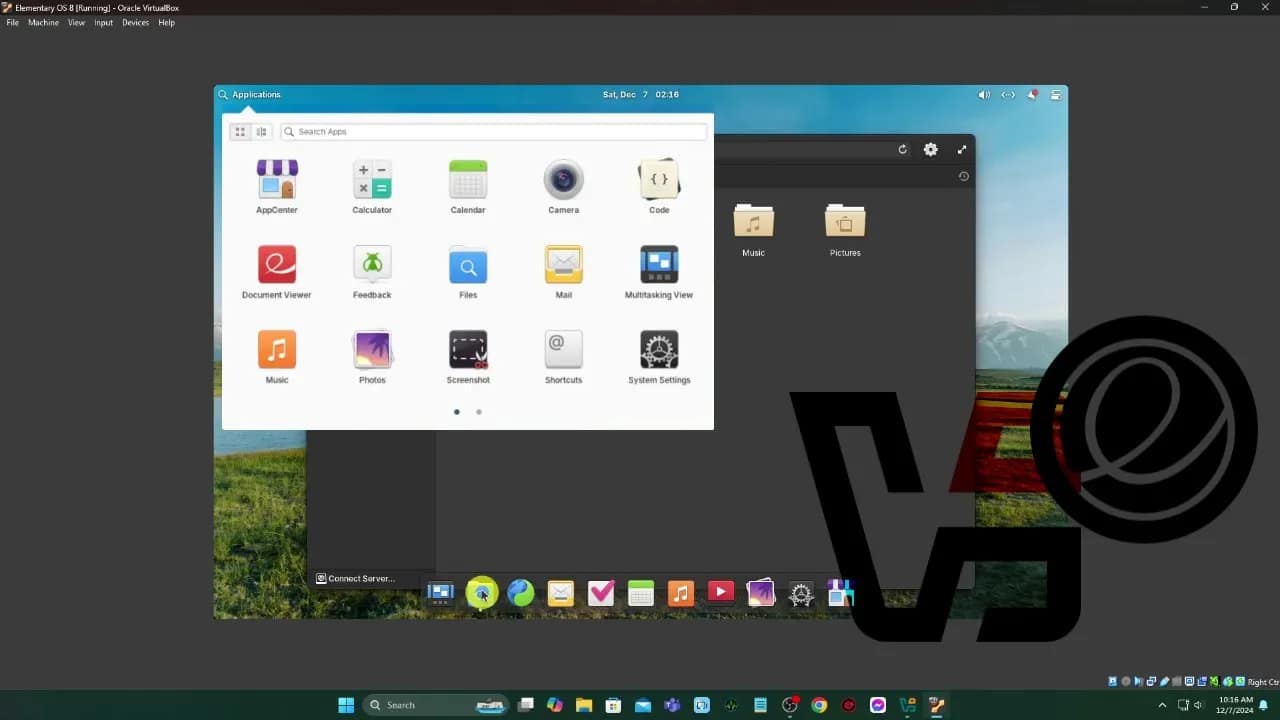
Task: Switch launcher to category list view
Action: [x=262, y=132]
